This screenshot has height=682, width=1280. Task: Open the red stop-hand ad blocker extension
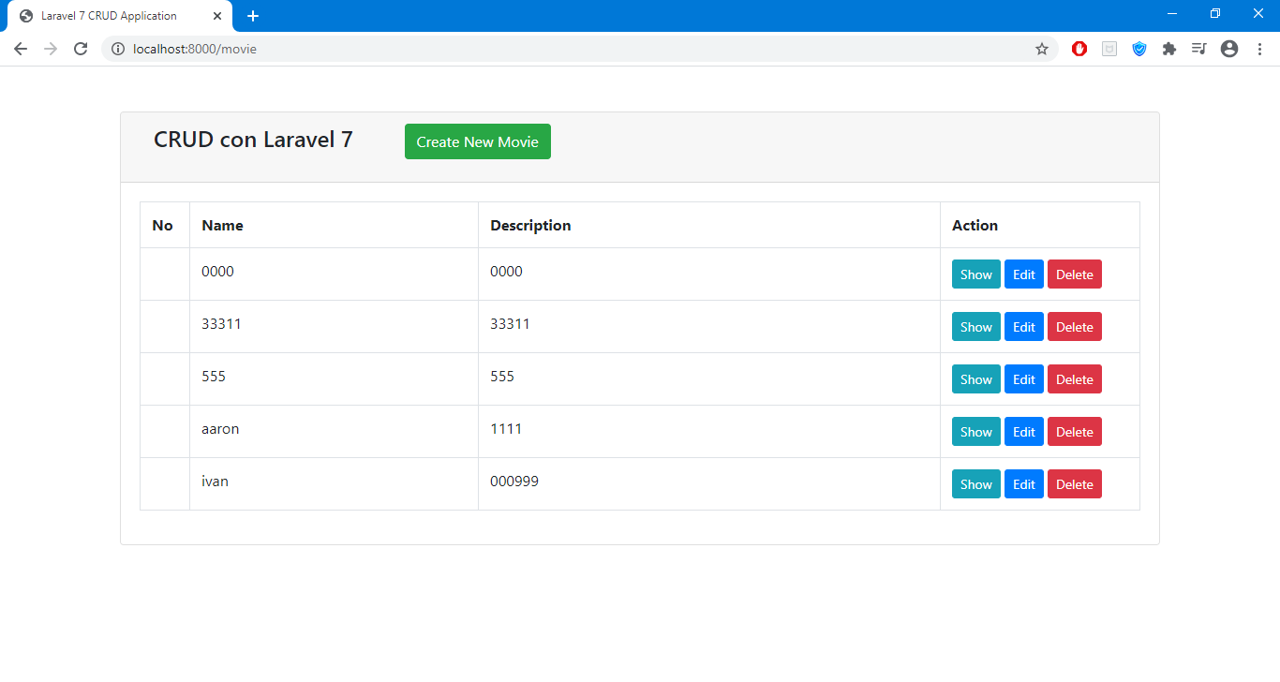pyautogui.click(x=1079, y=49)
